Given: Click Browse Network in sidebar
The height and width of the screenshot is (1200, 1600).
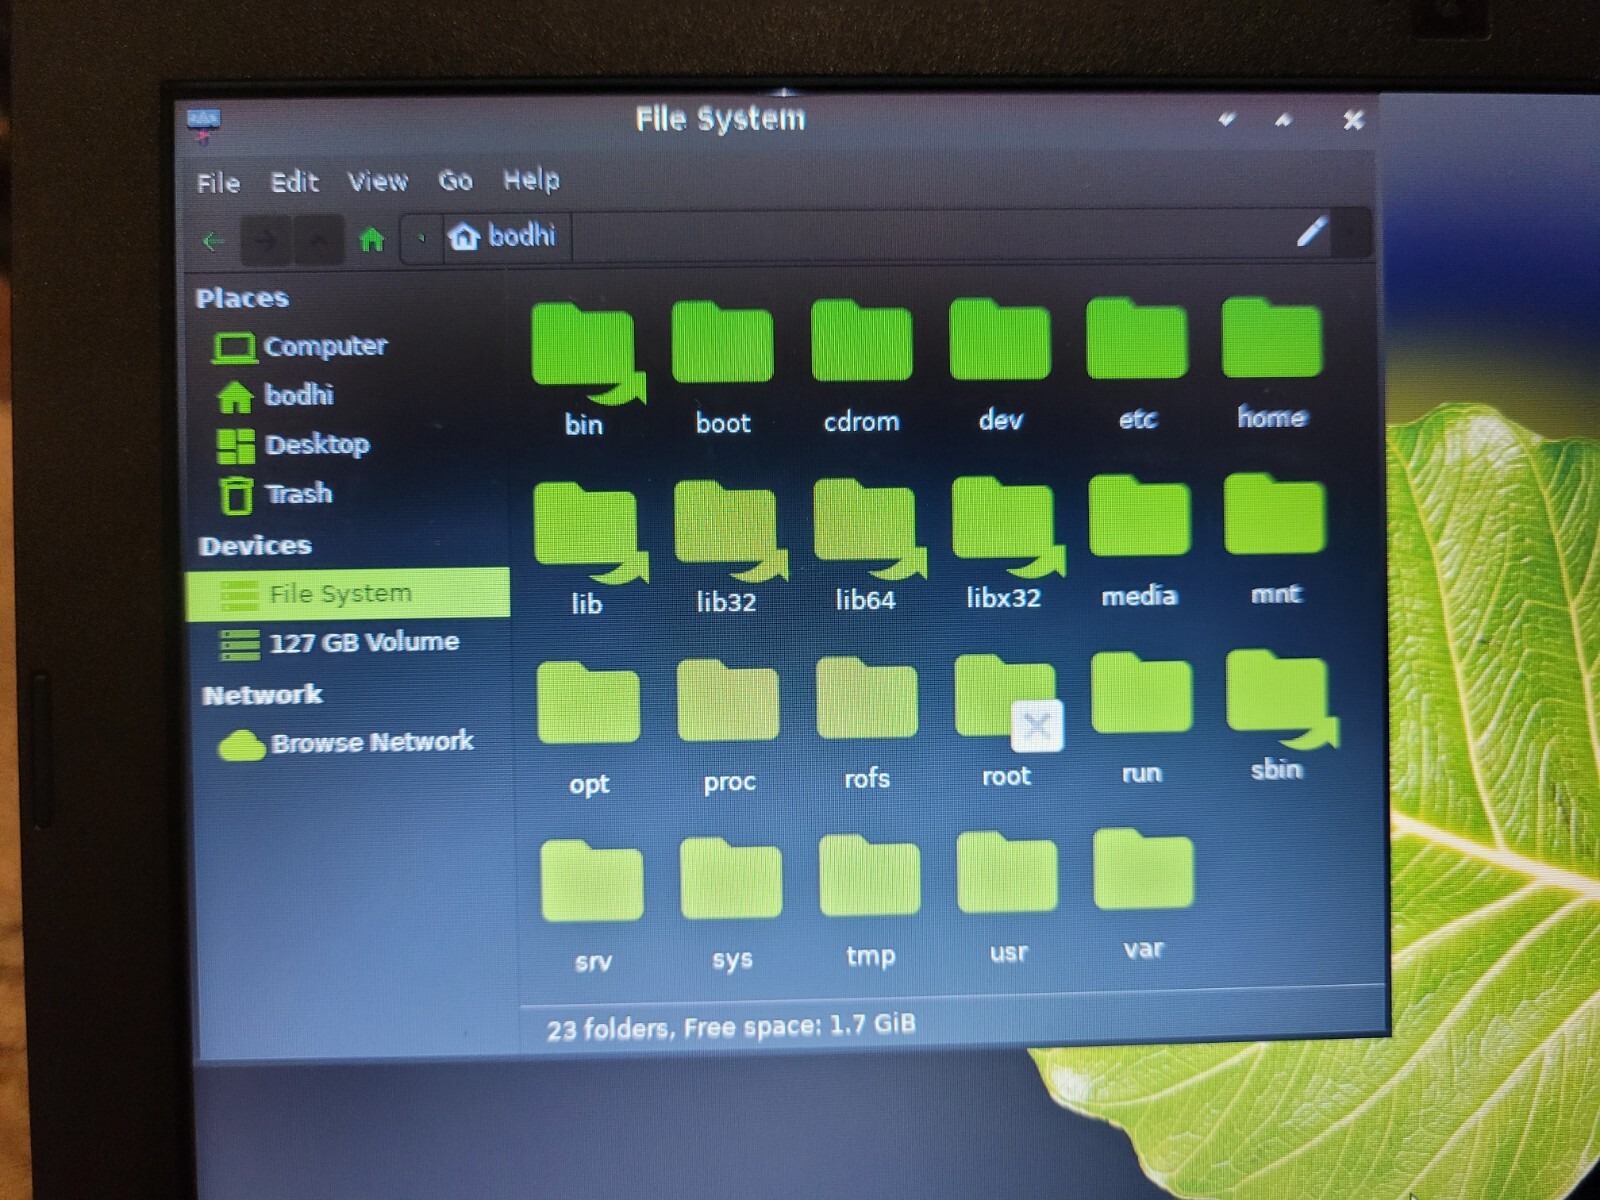Looking at the screenshot, I should coord(346,743).
